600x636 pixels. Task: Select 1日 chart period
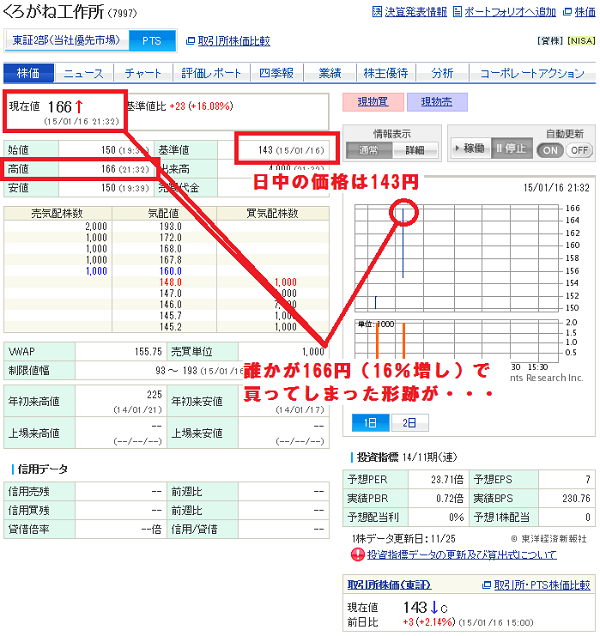(x=371, y=423)
